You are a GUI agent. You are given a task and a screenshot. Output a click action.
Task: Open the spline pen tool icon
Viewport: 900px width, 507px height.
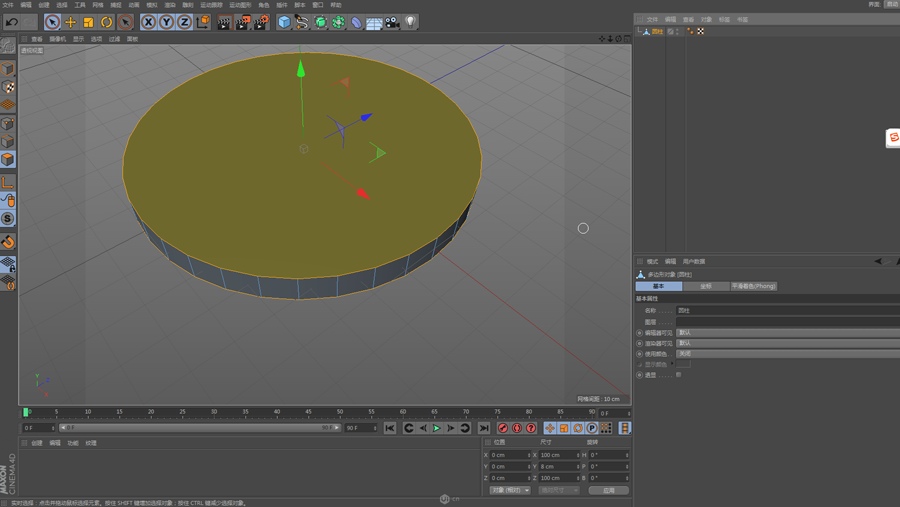click(x=302, y=22)
